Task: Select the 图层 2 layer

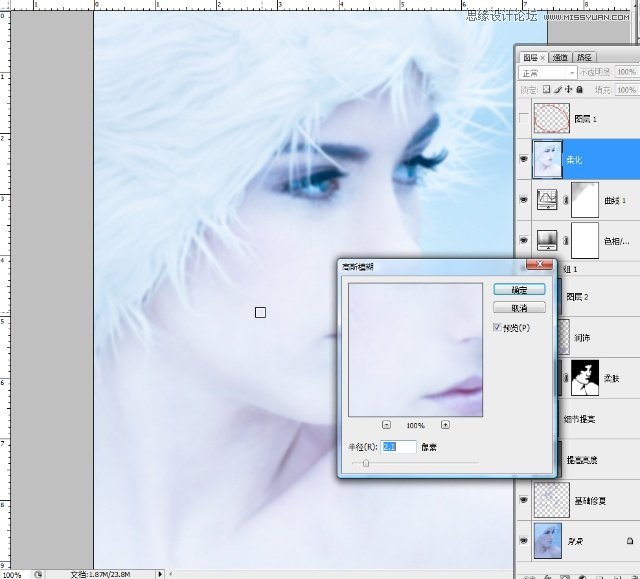Action: pos(577,297)
